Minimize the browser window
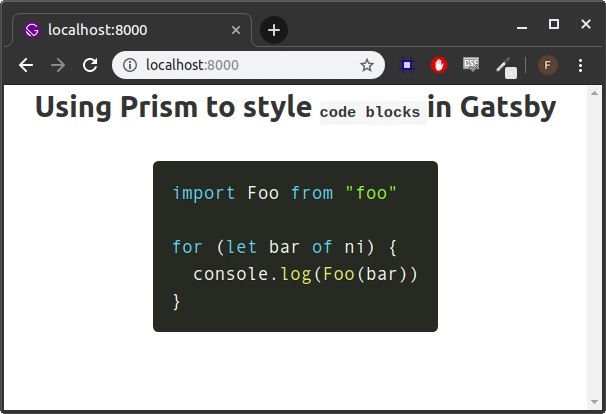The width and height of the screenshot is (606, 414). tap(522, 27)
